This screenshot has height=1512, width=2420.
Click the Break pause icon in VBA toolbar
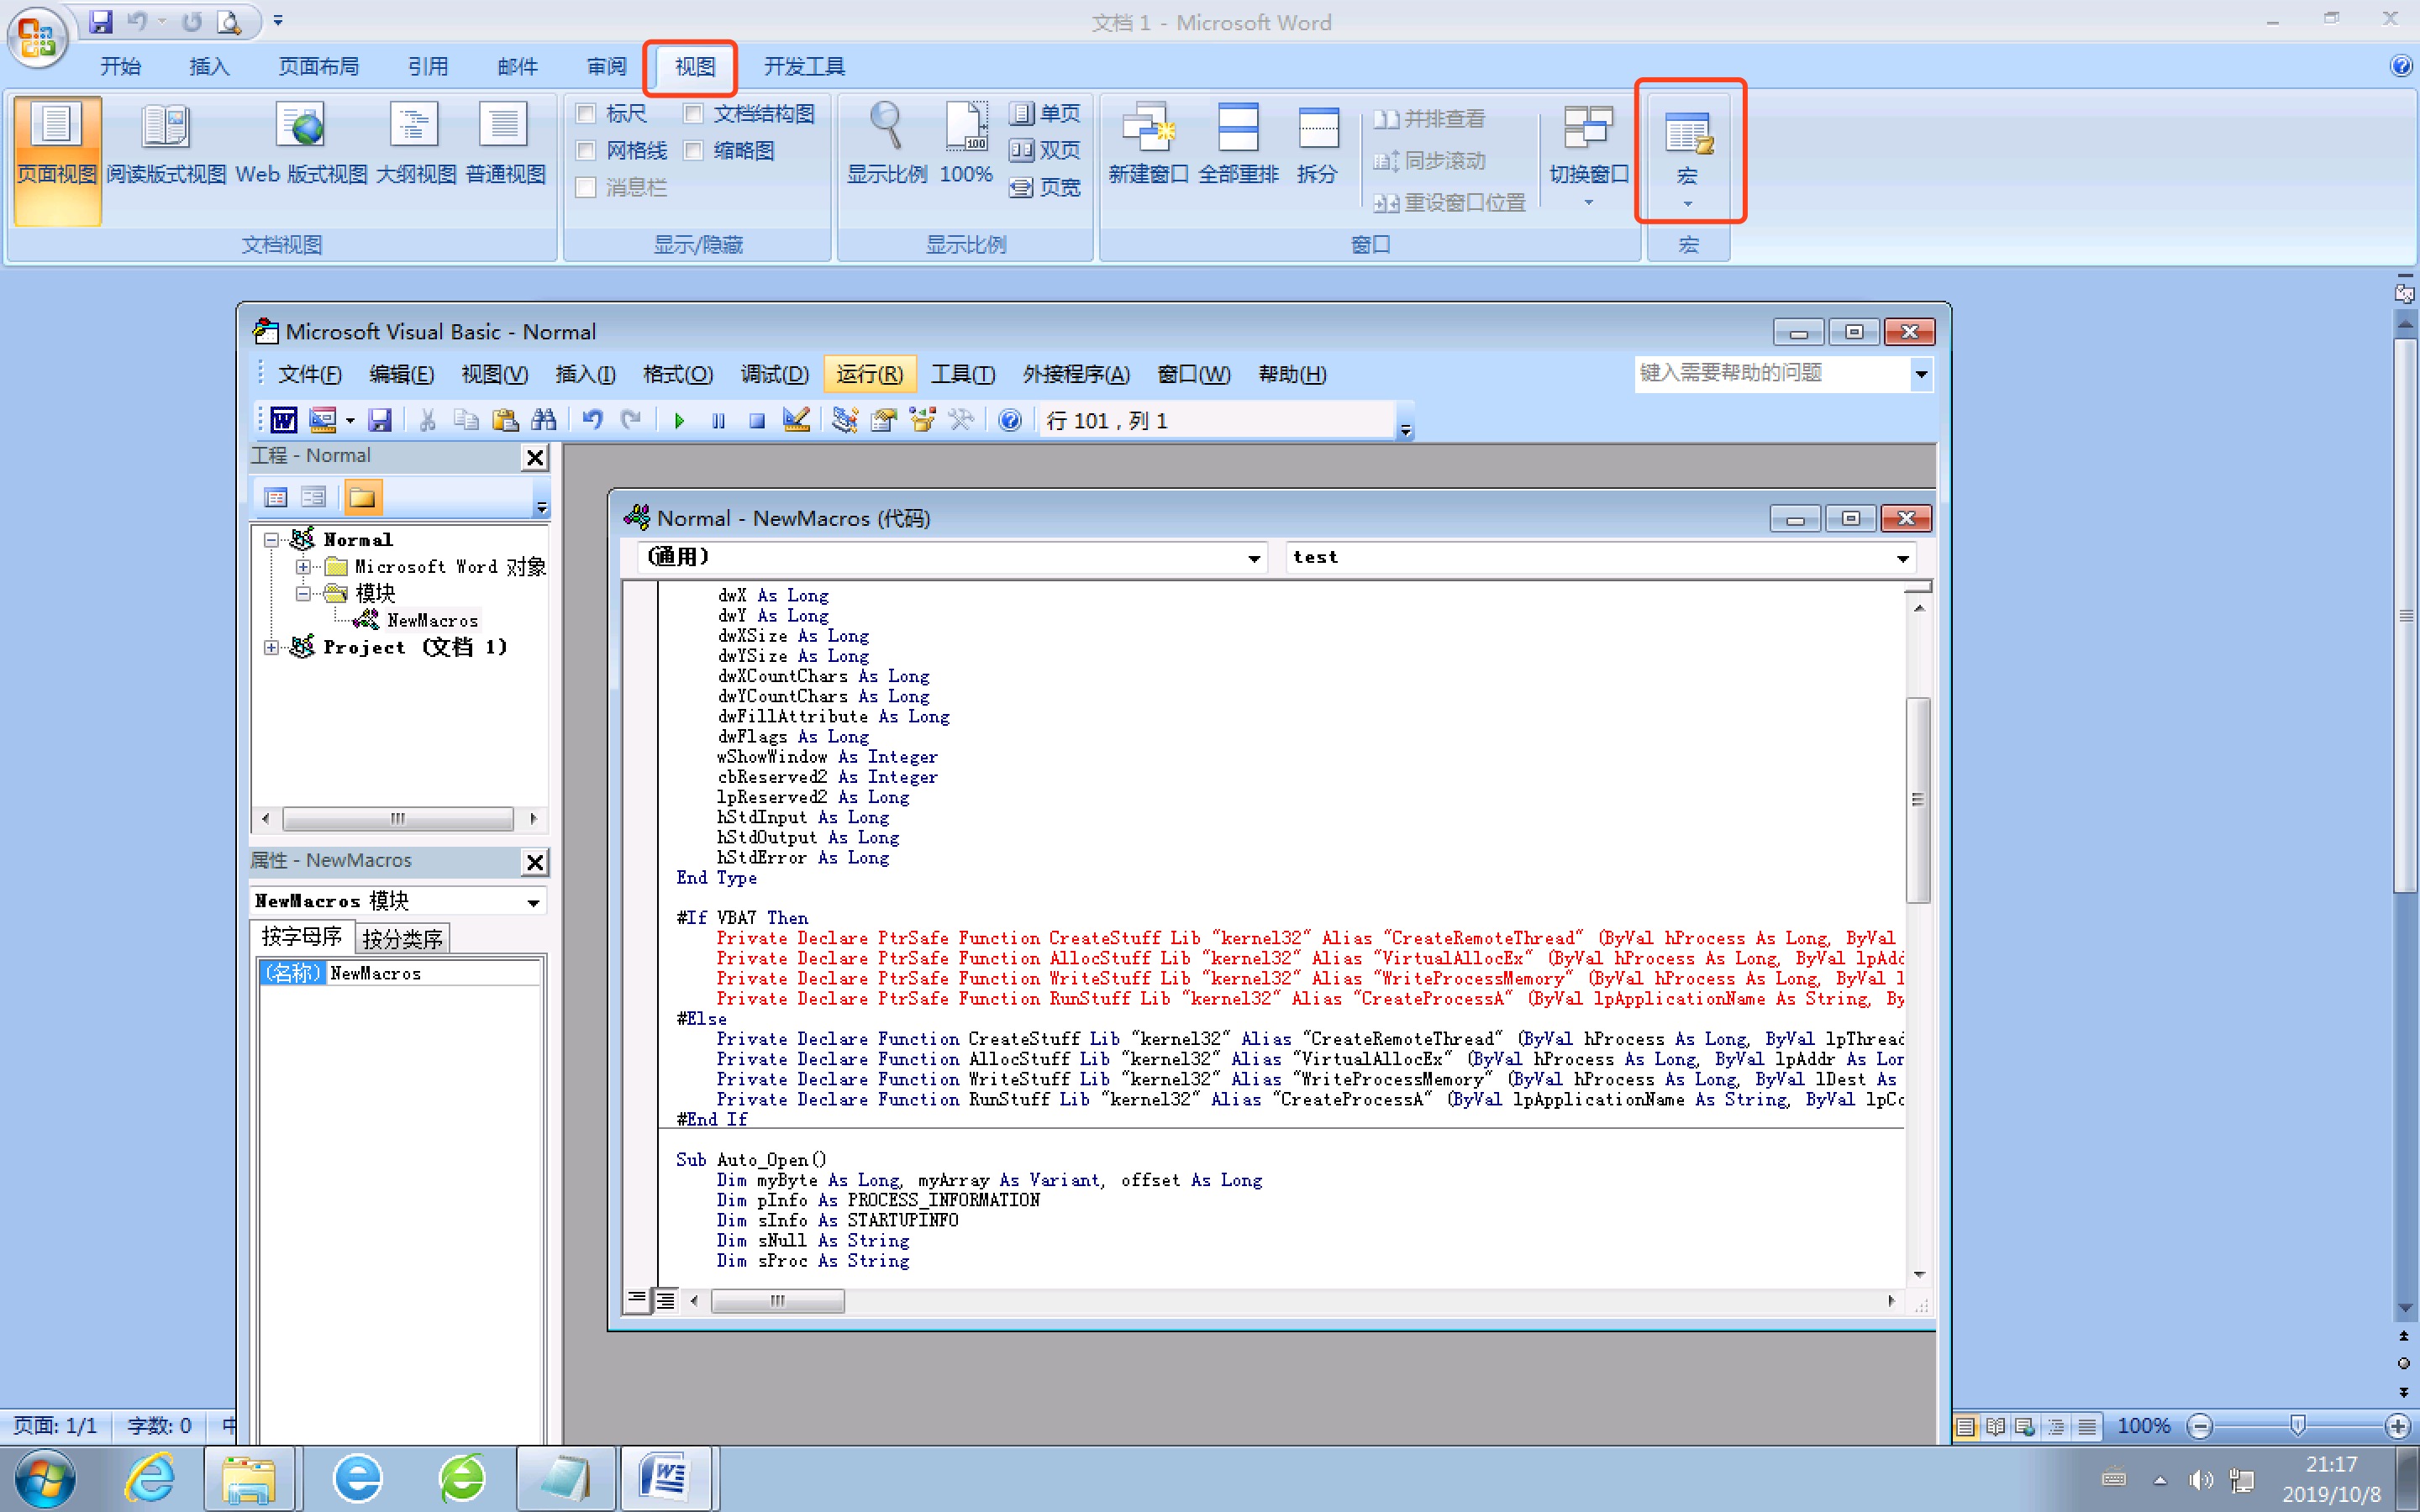point(718,421)
